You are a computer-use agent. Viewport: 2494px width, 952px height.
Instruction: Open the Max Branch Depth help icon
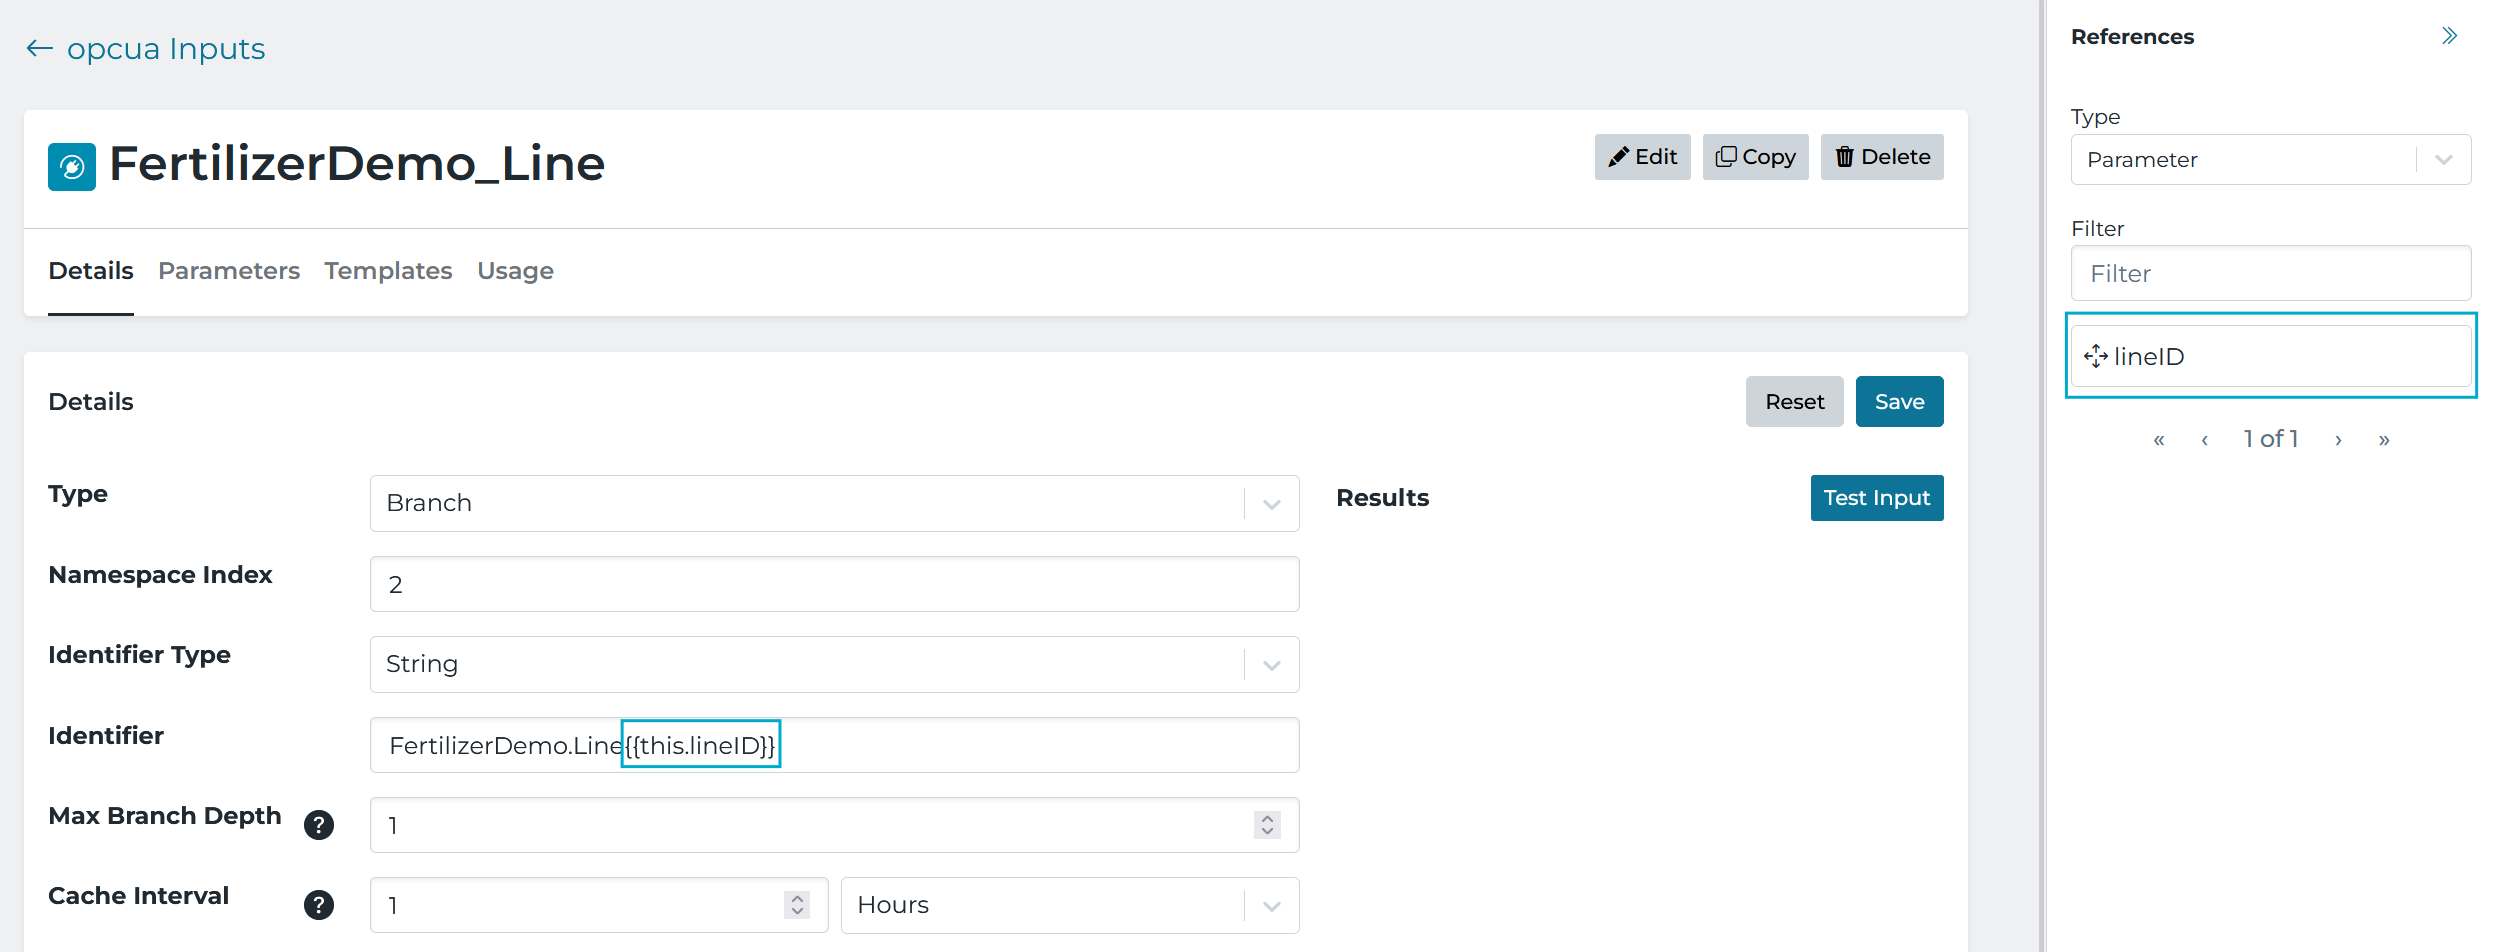coord(319,825)
